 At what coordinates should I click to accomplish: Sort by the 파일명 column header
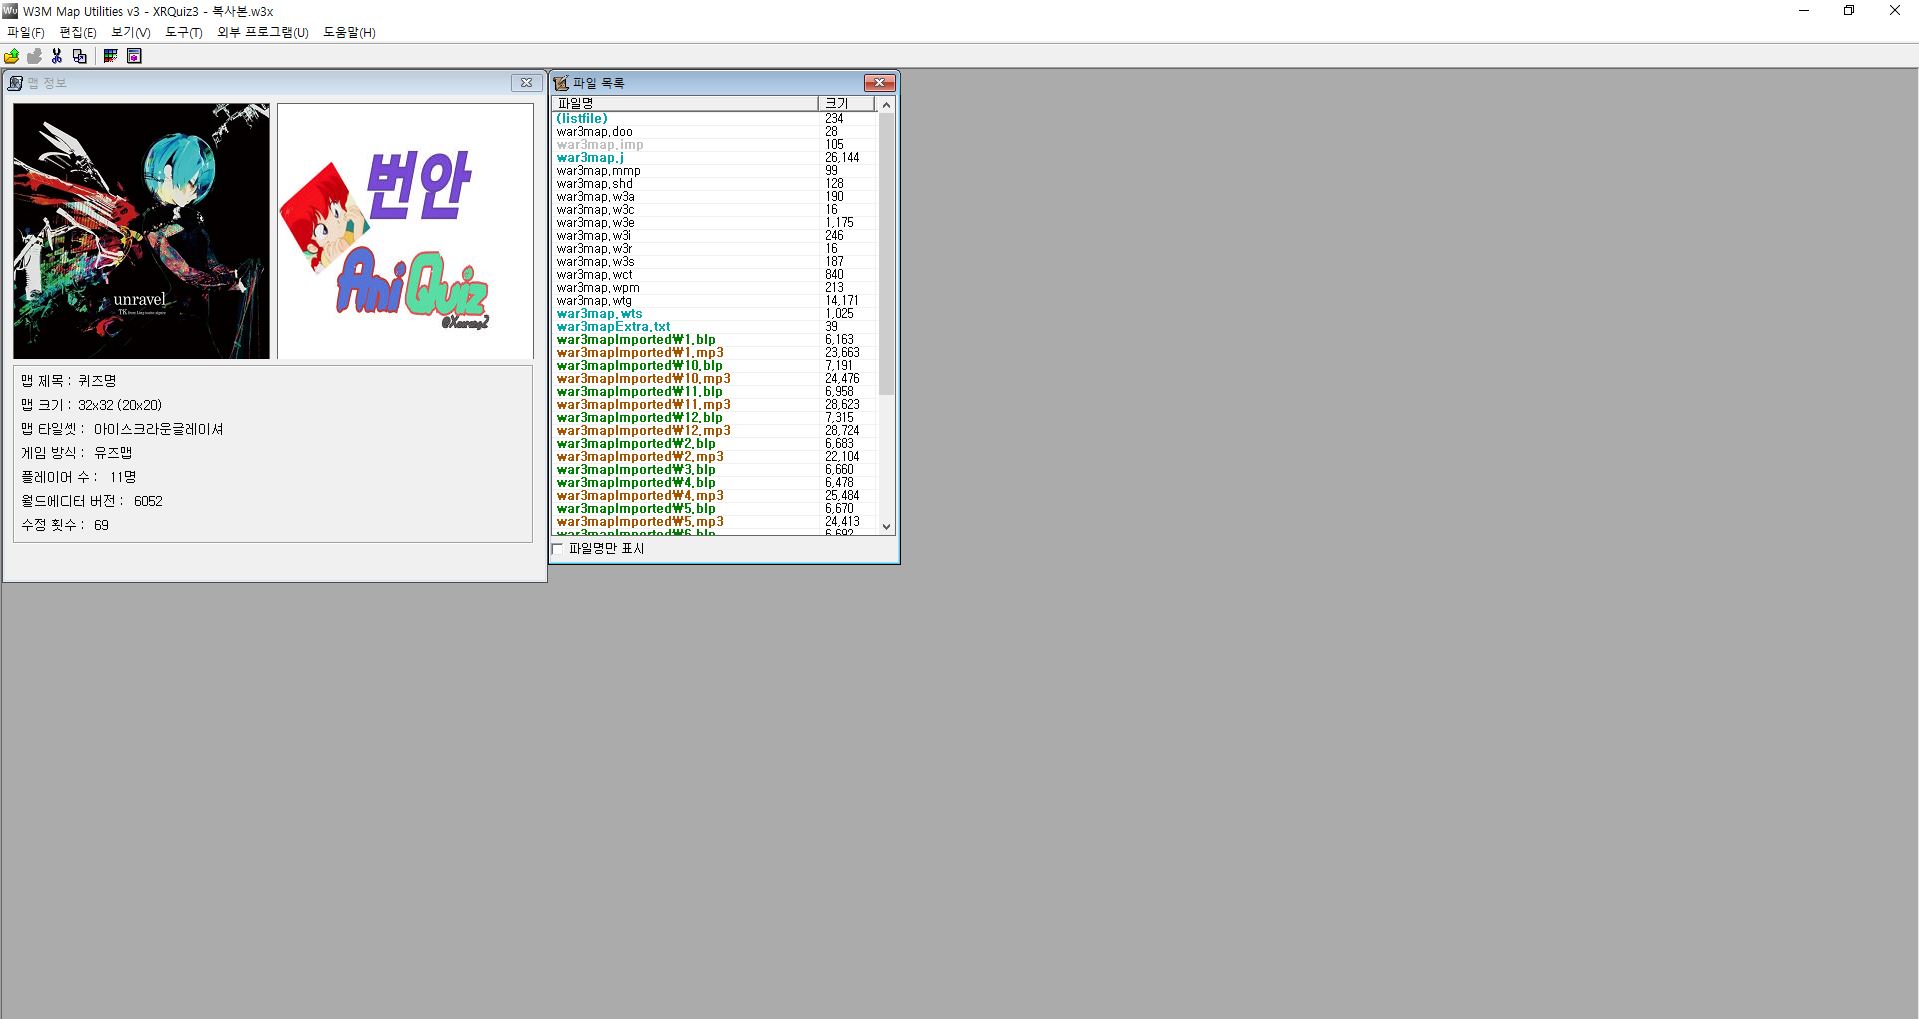pos(685,103)
